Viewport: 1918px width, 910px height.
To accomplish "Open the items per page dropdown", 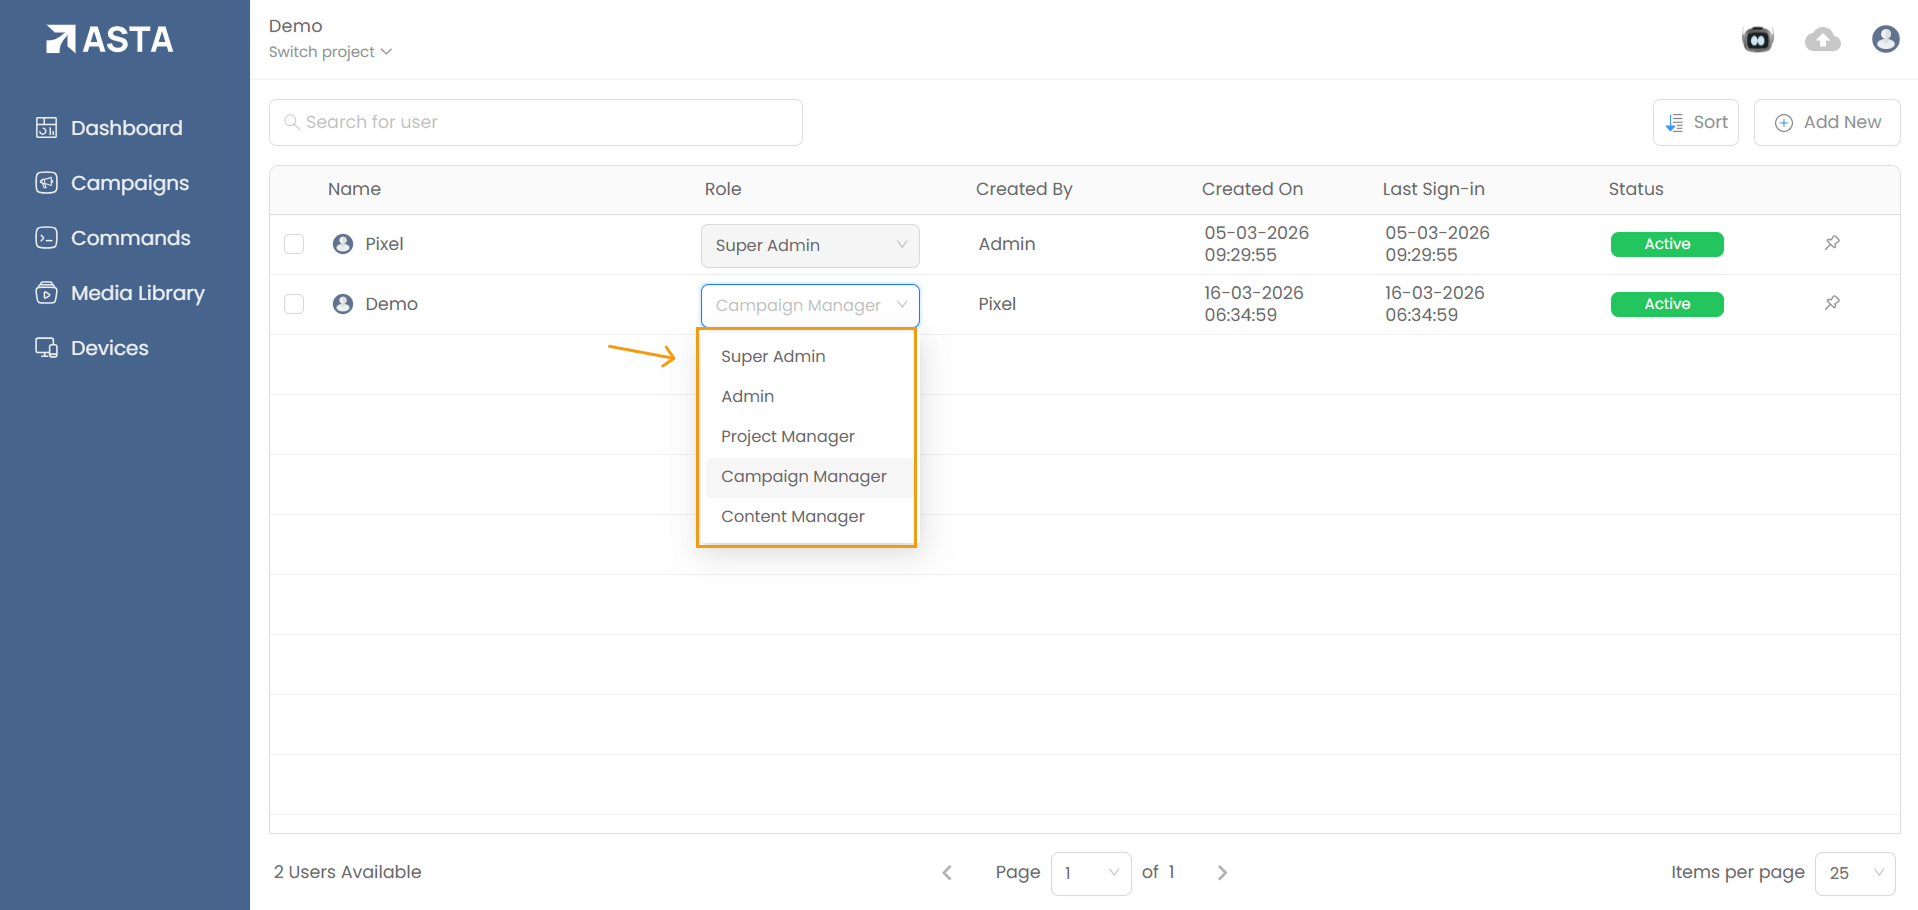I will [x=1855, y=873].
